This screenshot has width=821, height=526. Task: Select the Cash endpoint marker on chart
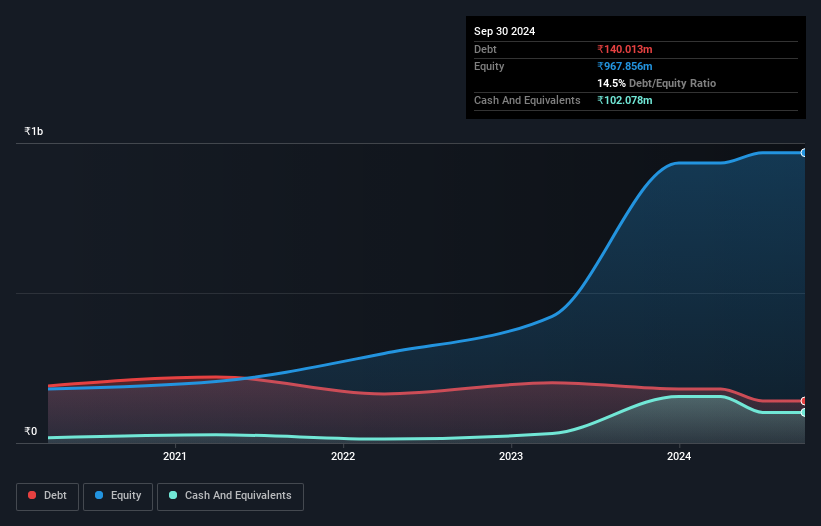pos(803,412)
